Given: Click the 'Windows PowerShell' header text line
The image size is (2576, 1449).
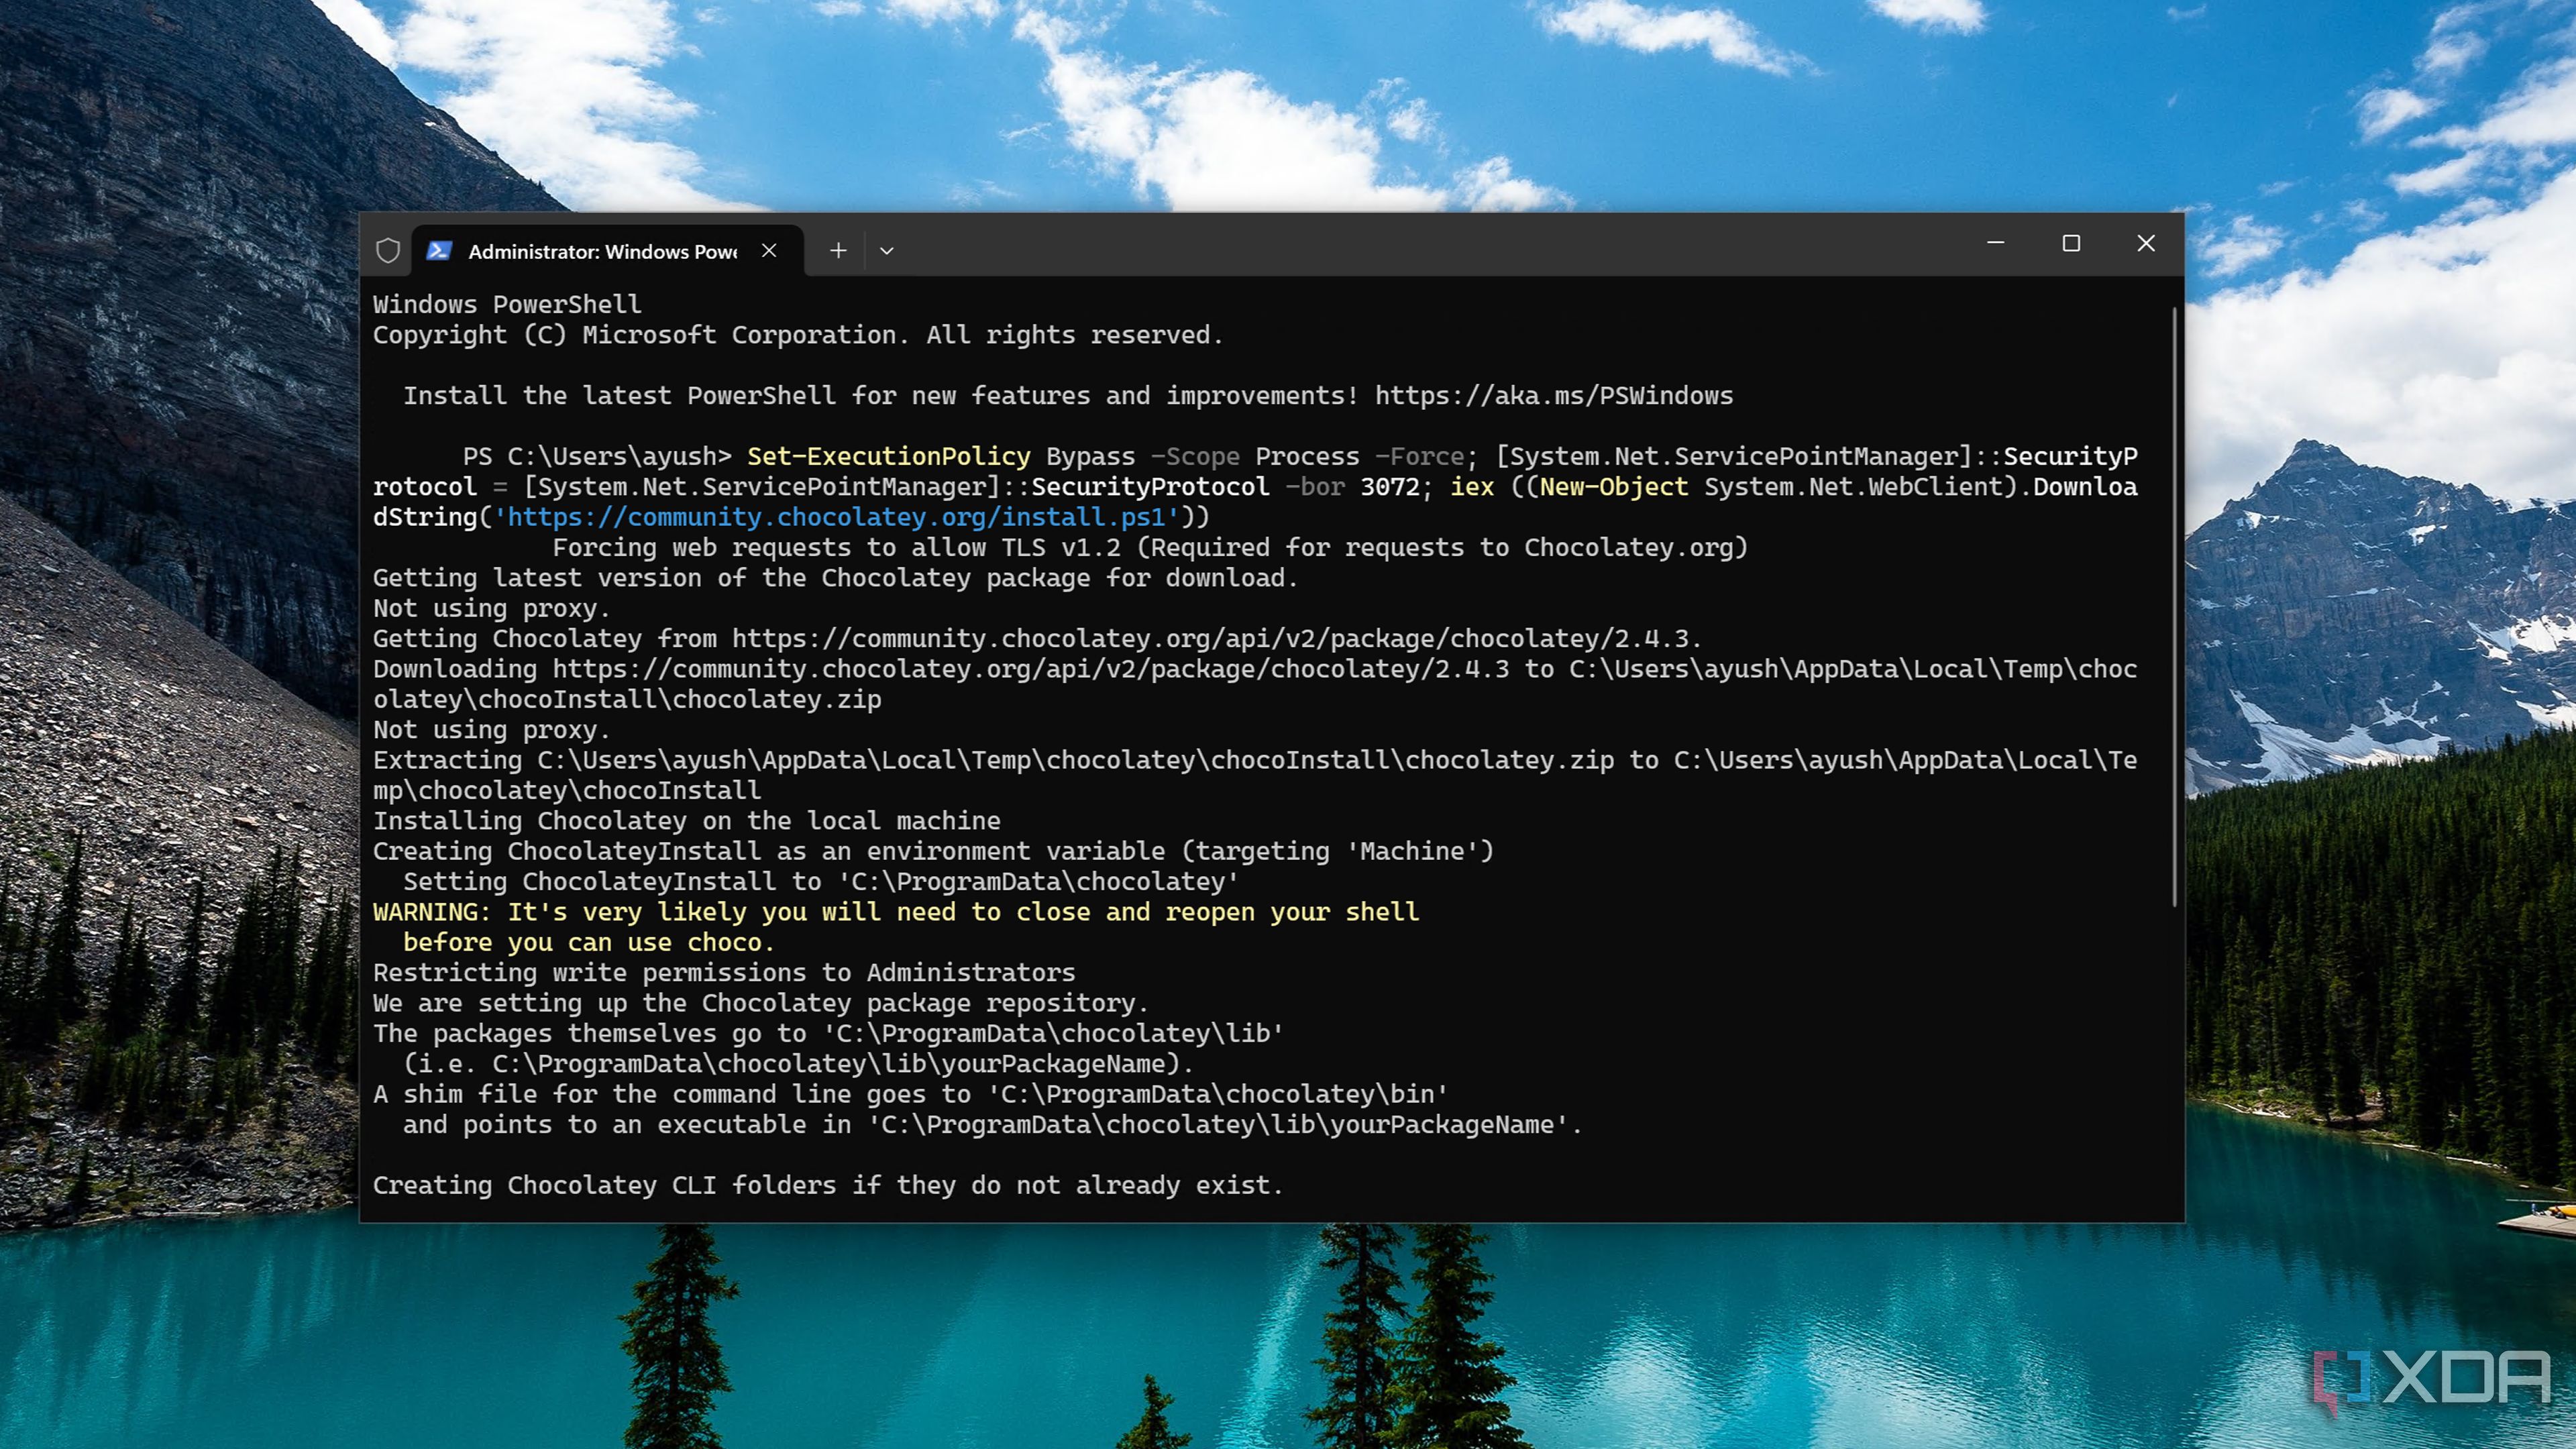Looking at the screenshot, I should (507, 304).
